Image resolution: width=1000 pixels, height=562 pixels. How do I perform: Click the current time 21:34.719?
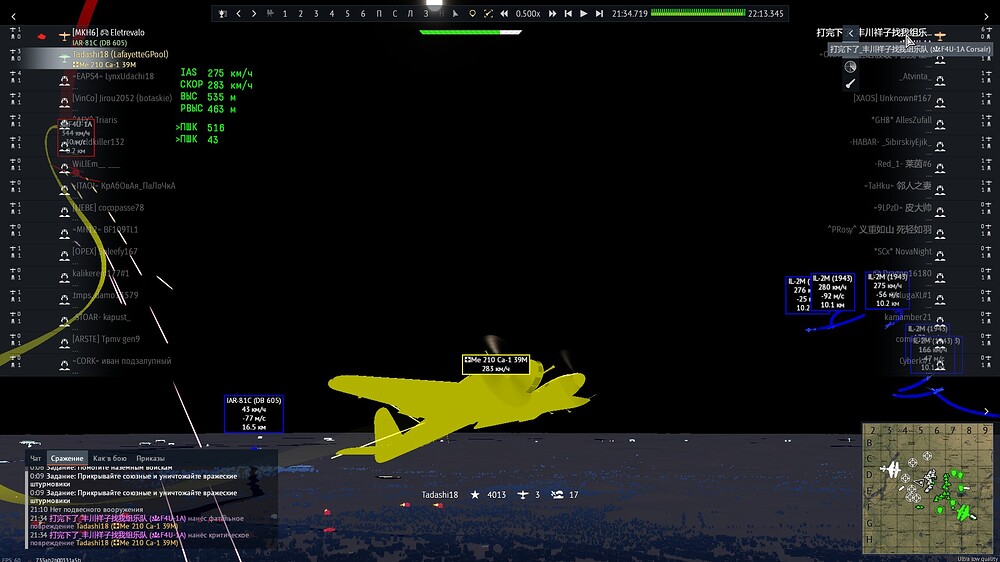(x=629, y=13)
